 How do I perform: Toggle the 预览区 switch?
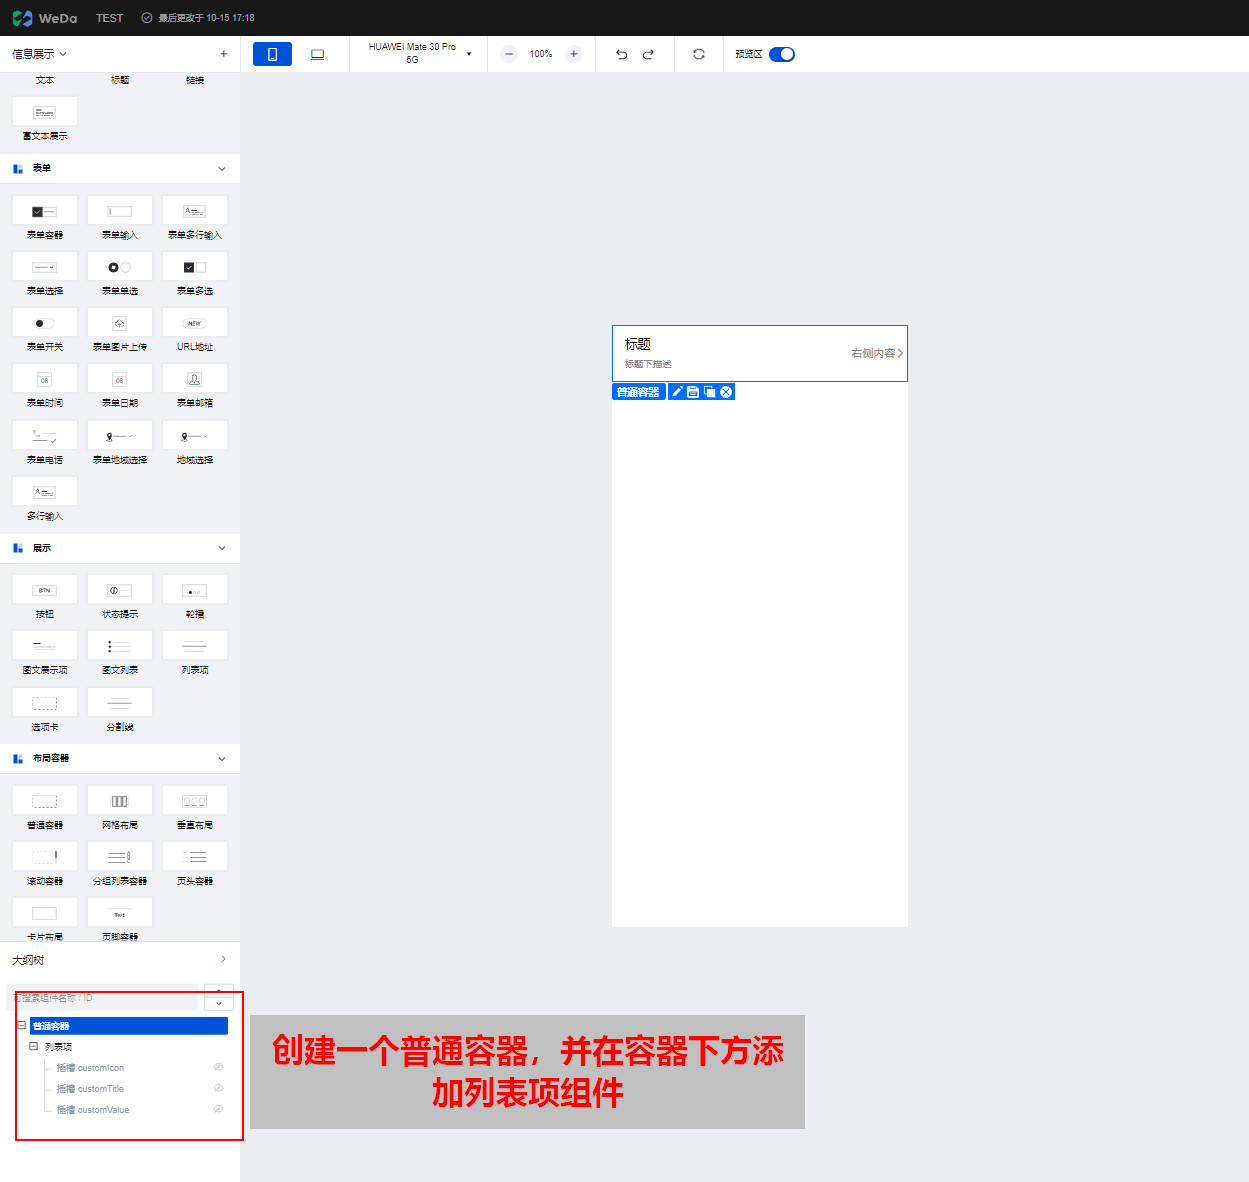782,54
